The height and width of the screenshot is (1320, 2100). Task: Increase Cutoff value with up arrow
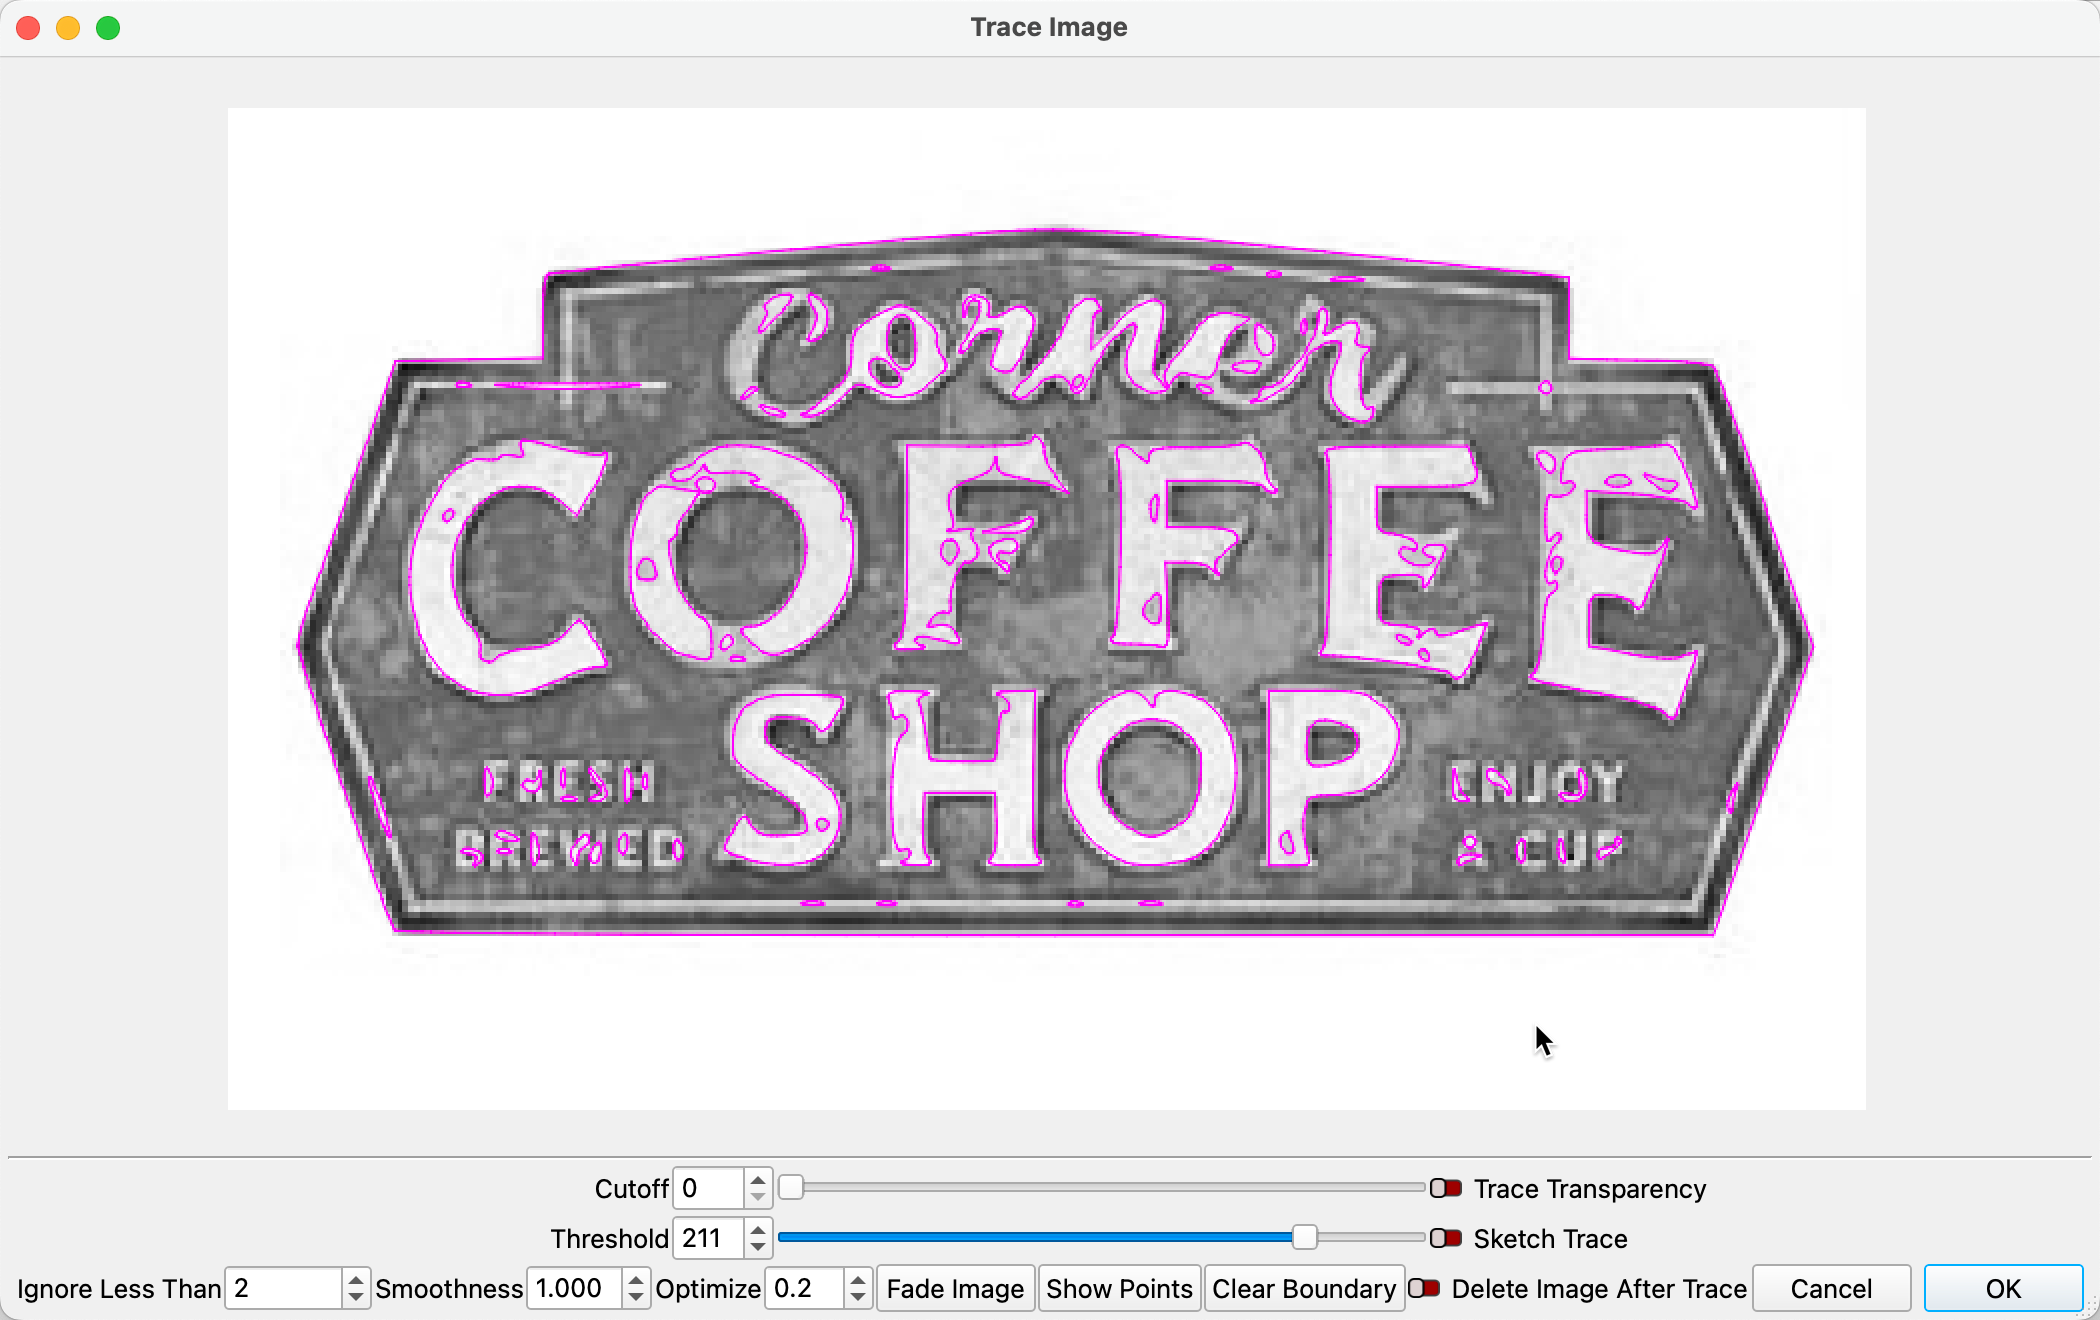click(x=757, y=1180)
